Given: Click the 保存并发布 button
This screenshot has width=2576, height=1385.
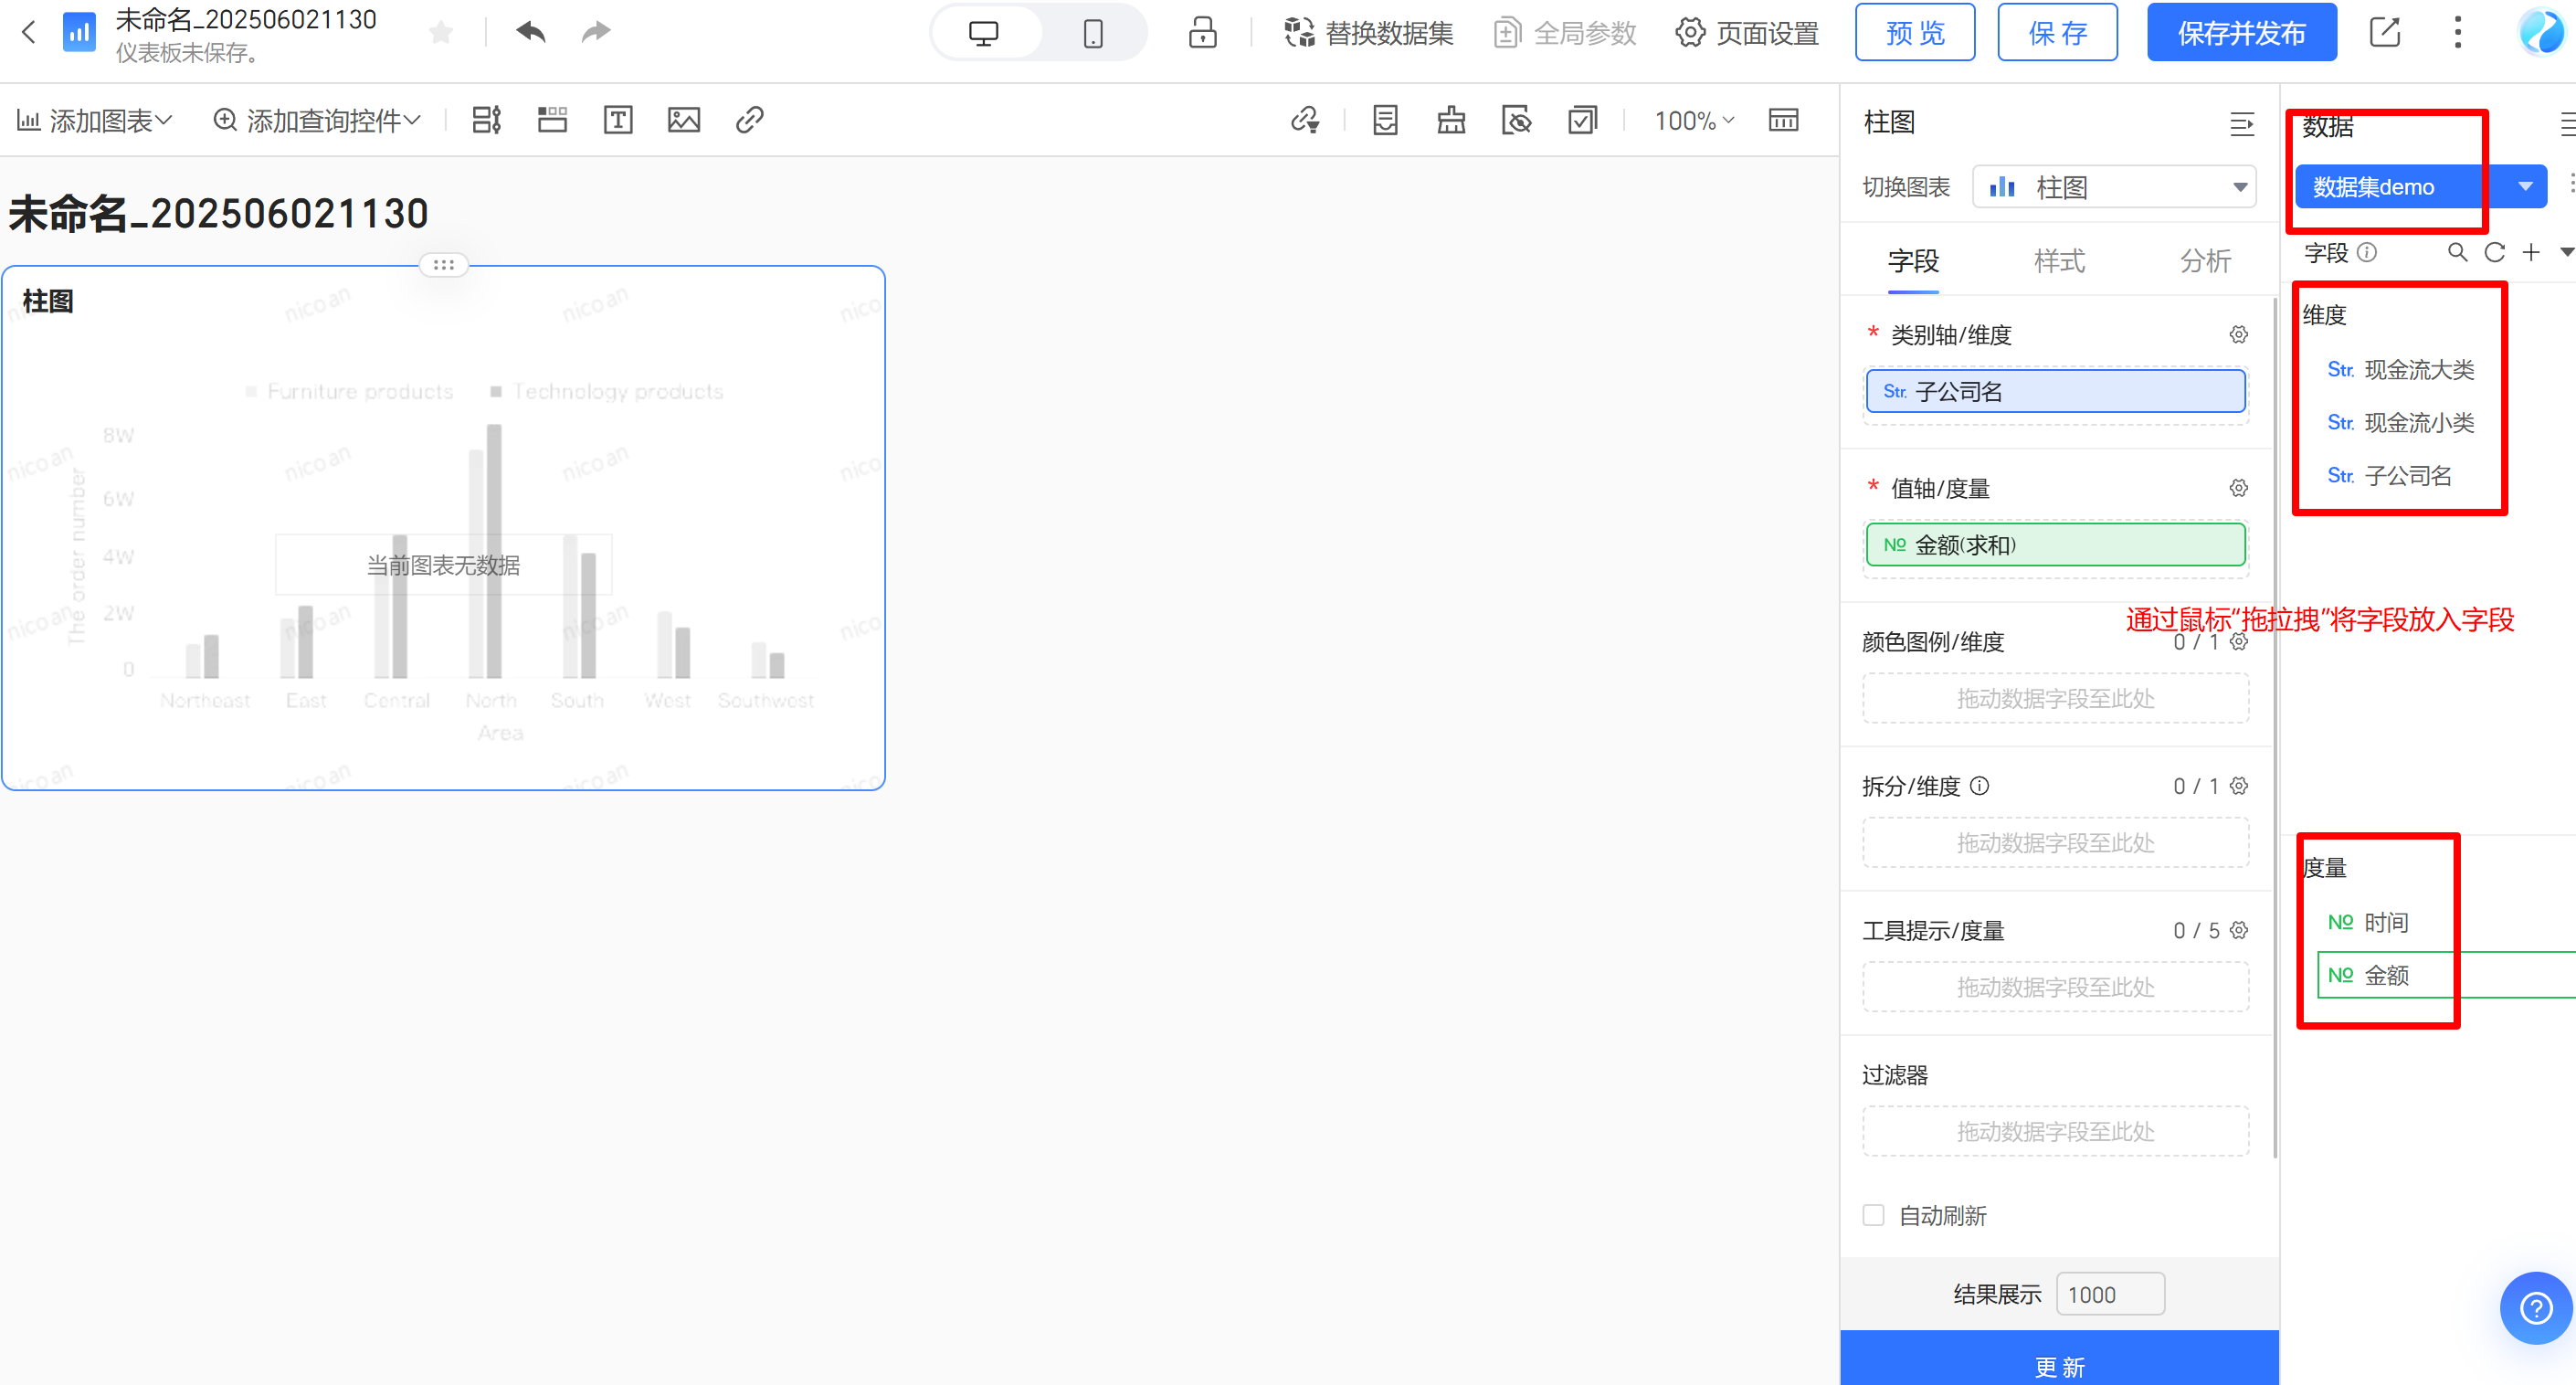Looking at the screenshot, I should pos(2241,33).
